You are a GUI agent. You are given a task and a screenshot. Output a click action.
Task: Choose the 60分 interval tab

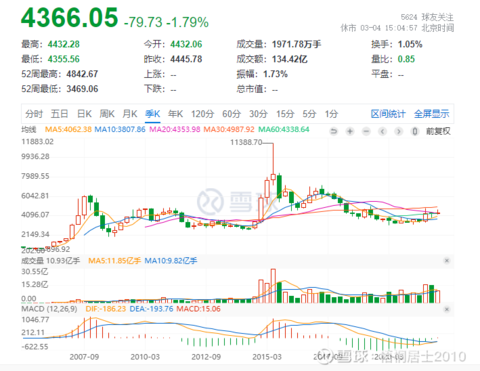pyautogui.click(x=232, y=114)
